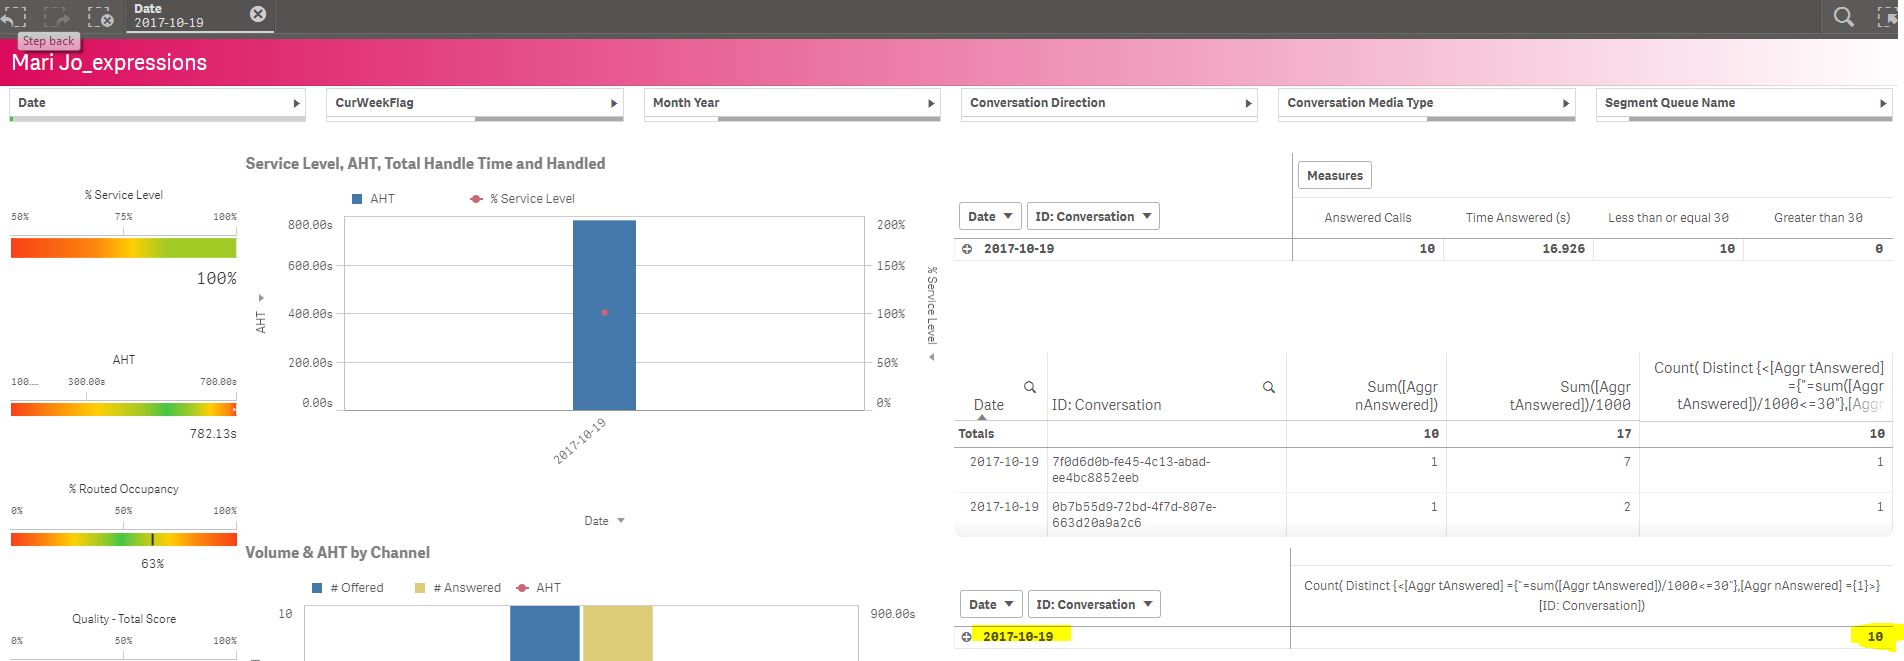Viewport: 1904px width, 661px height.
Task: Open the CurWeekFlag filter pane
Action: tap(475, 103)
